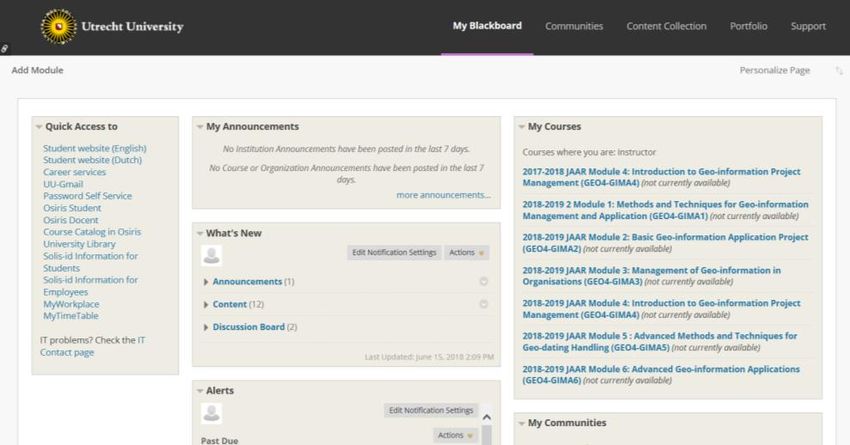The image size is (850, 445).
Task: Open the Support tab
Action: (808, 26)
